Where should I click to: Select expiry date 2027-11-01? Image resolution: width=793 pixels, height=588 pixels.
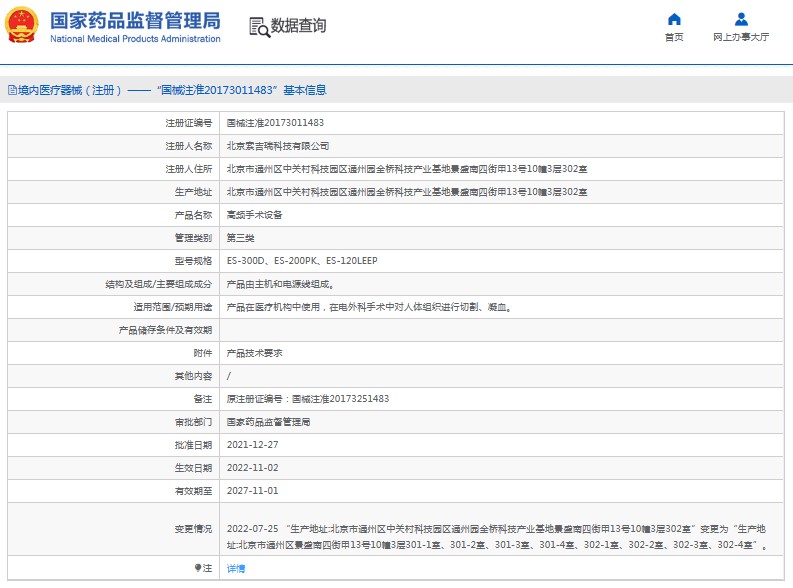[x=252, y=491]
